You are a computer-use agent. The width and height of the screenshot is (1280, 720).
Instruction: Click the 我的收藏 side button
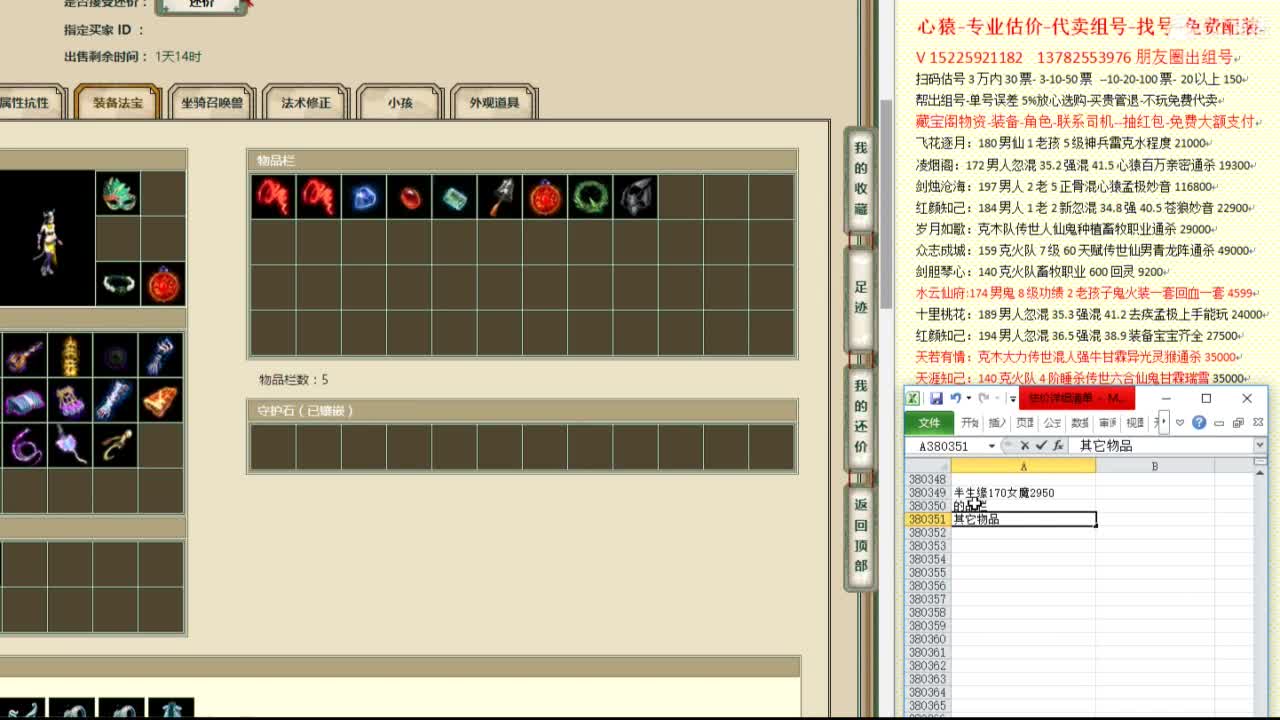860,178
